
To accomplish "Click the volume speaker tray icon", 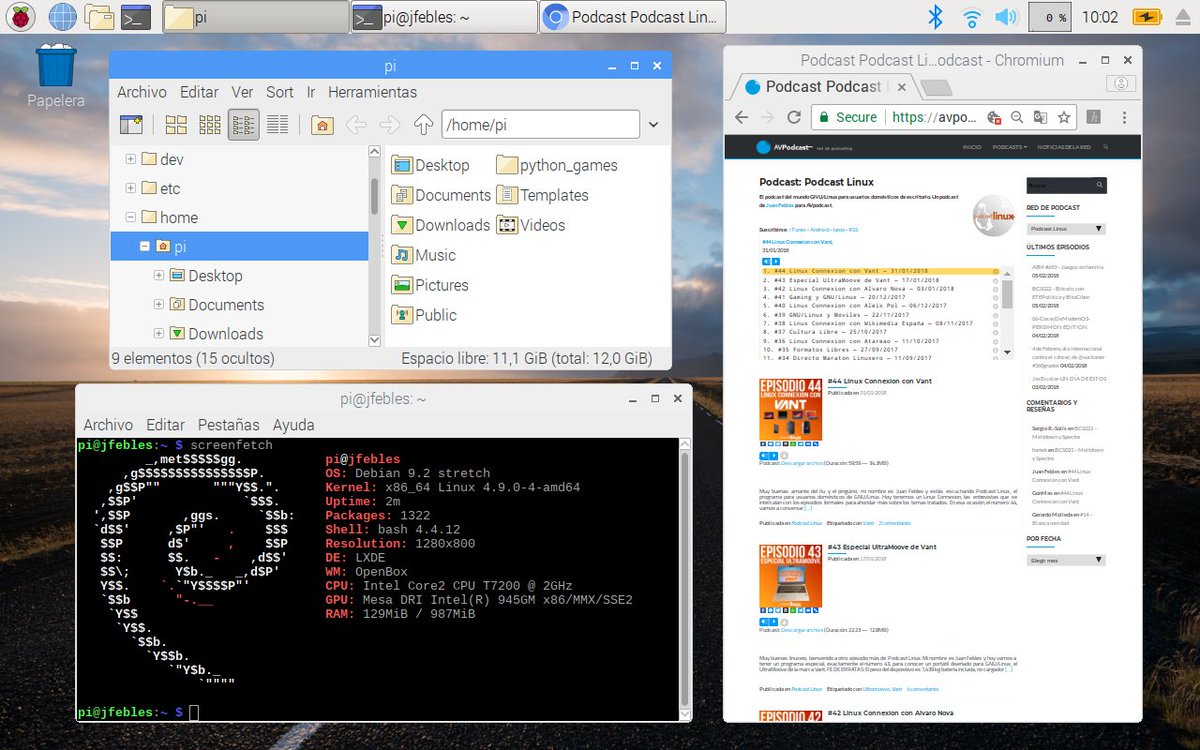I will click(1006, 16).
